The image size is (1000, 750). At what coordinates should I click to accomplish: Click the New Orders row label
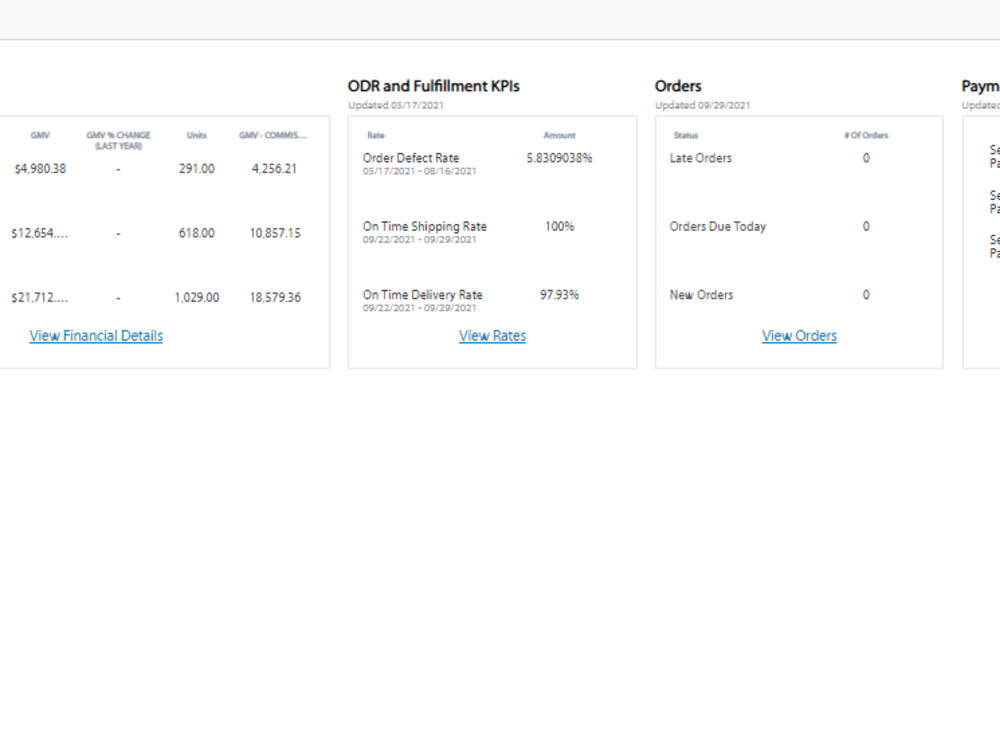(x=702, y=295)
